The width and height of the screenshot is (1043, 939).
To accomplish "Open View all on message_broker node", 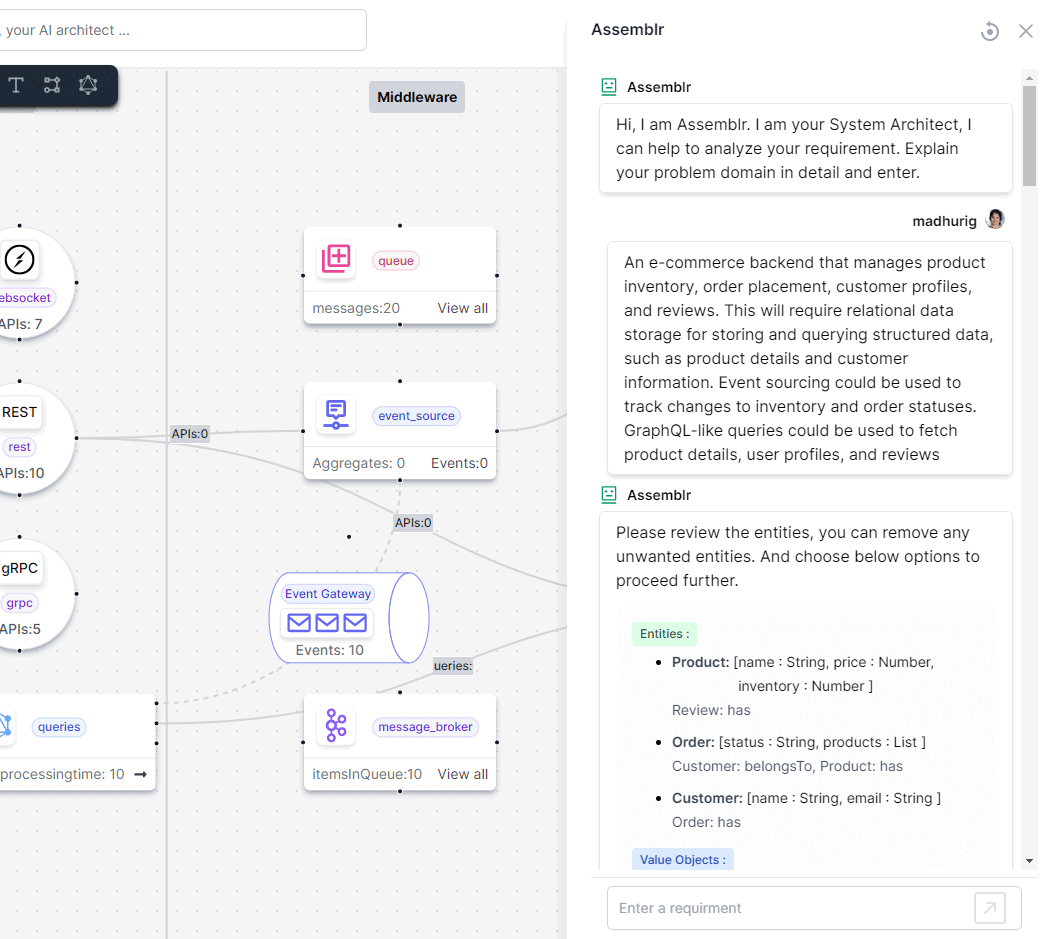I will 462,774.
